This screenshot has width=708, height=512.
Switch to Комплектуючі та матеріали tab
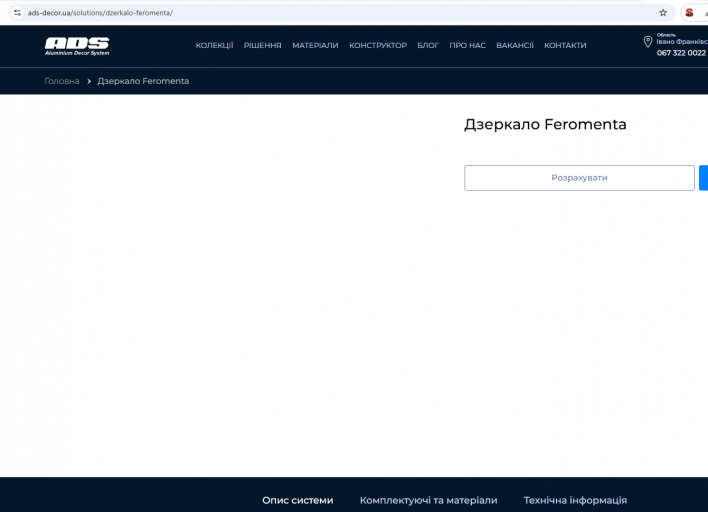[429, 500]
